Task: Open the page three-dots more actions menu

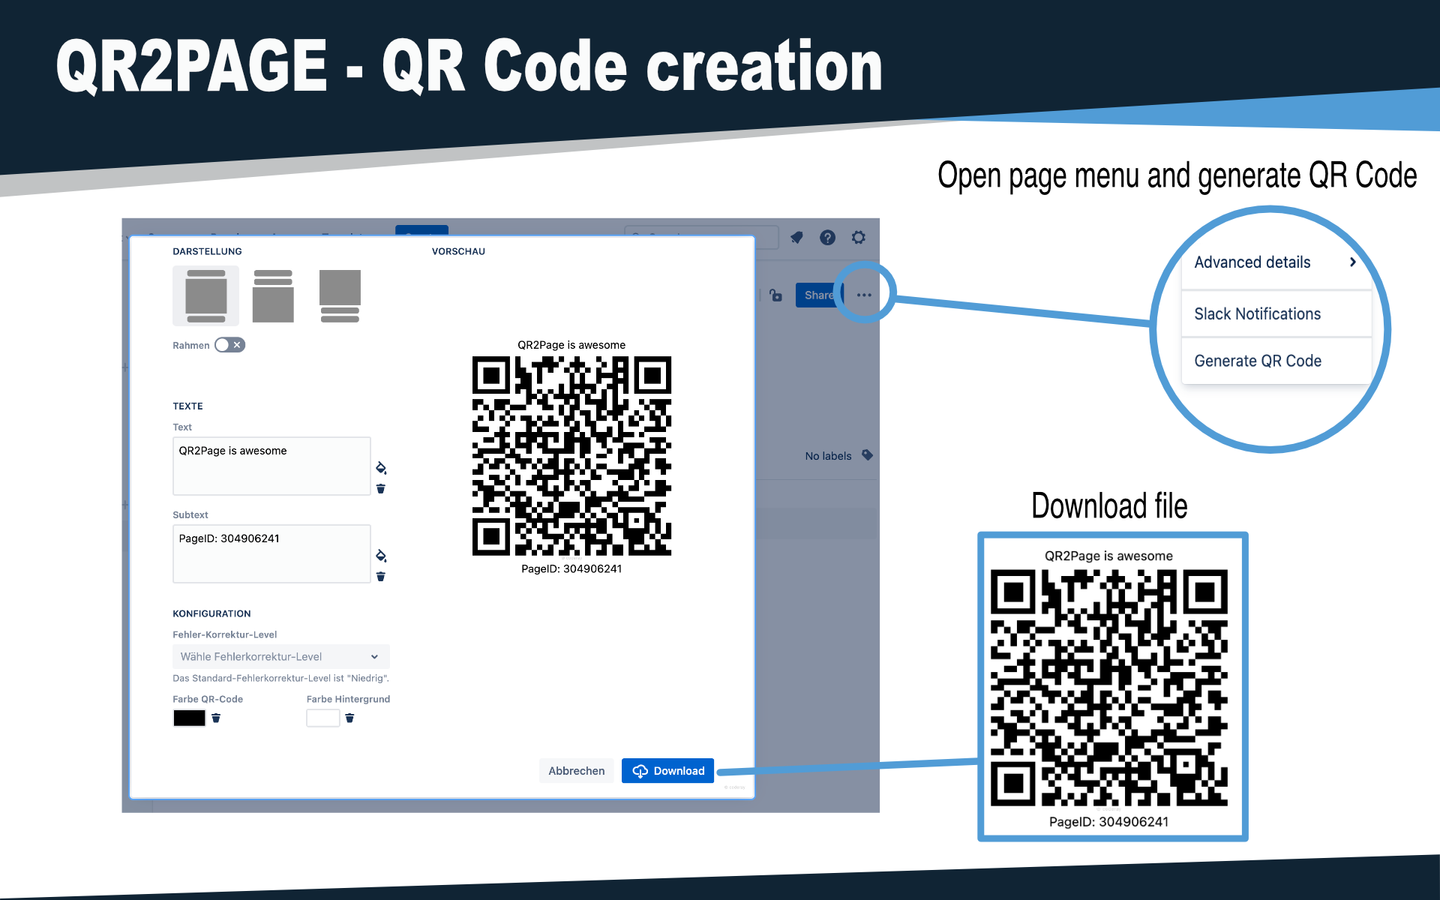Action: [864, 295]
